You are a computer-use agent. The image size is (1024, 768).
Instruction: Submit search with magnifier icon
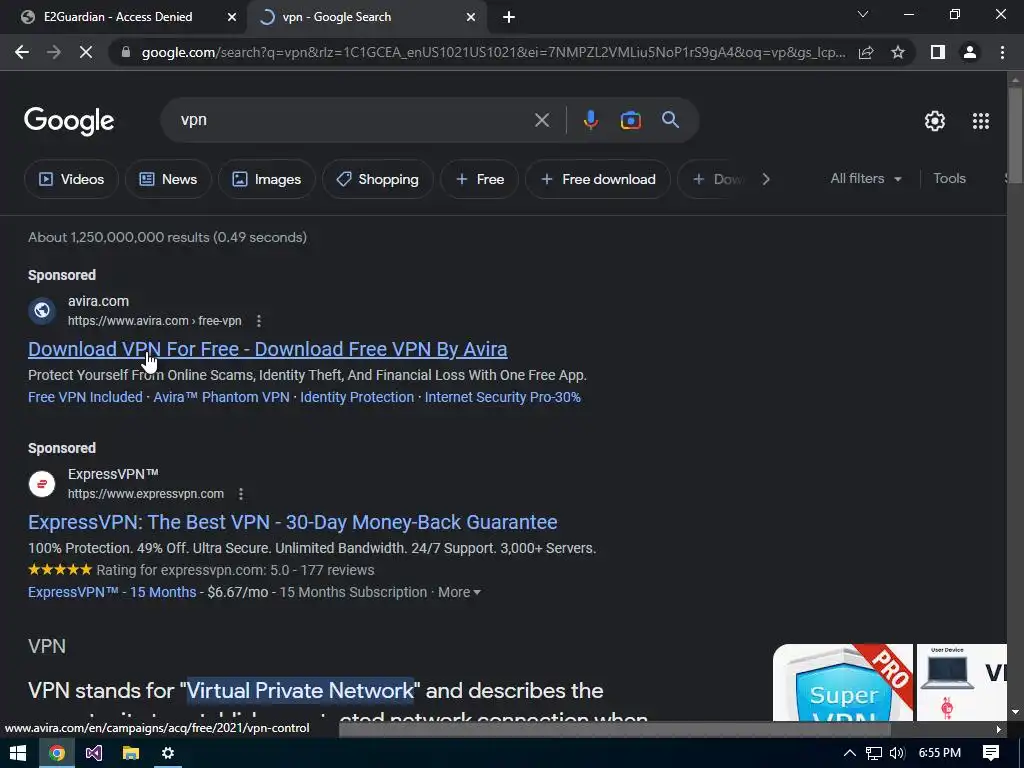[x=670, y=120]
